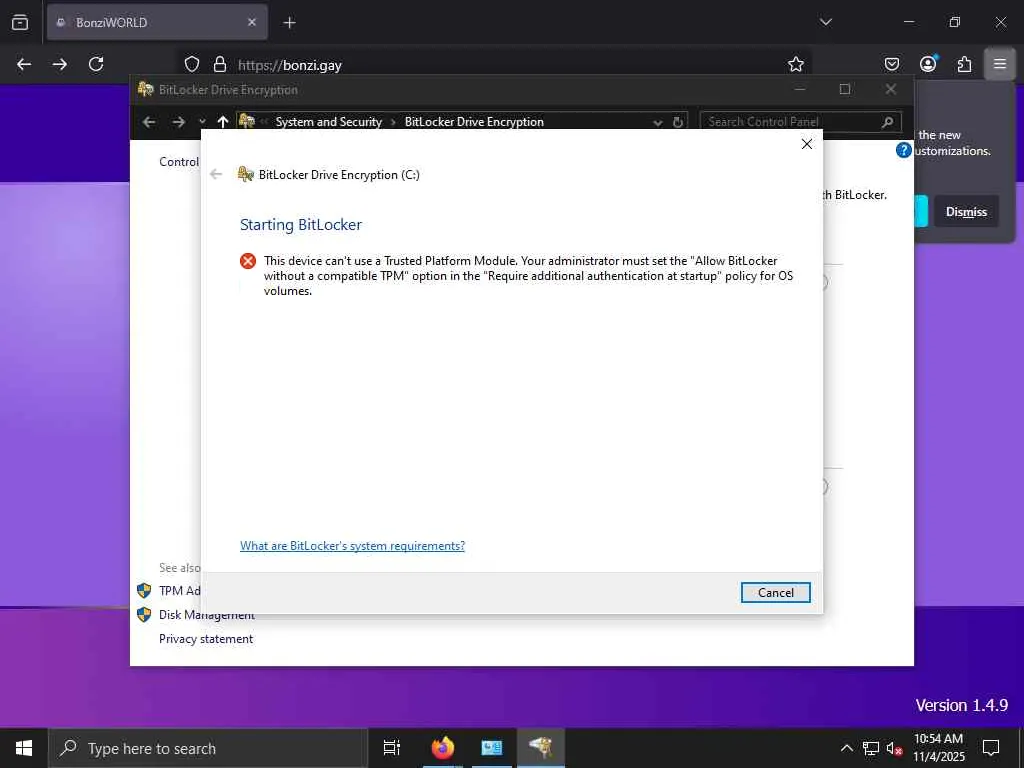Open Firefox extensions puzzle icon
Screen dimensions: 1024x768
click(x=964, y=64)
